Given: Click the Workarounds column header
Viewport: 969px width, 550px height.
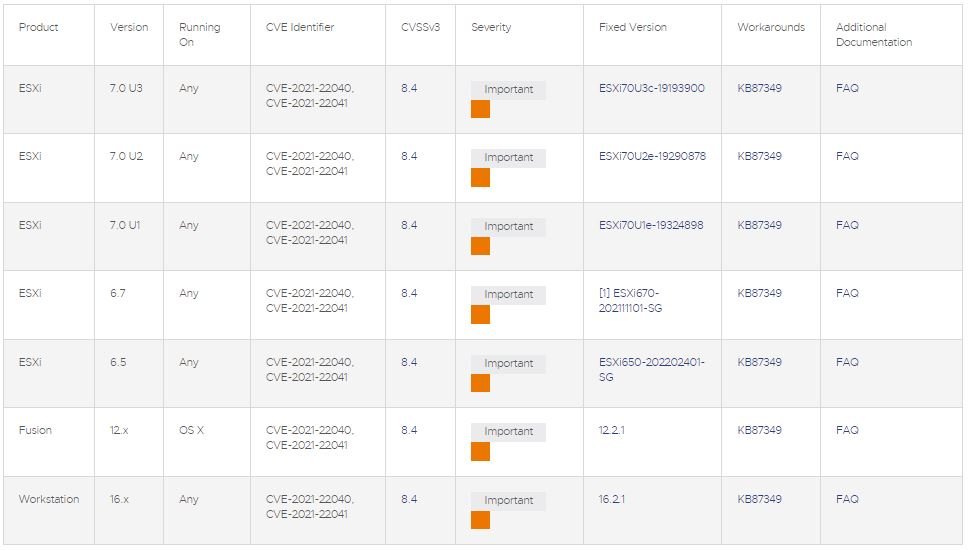Looking at the screenshot, I should [771, 27].
